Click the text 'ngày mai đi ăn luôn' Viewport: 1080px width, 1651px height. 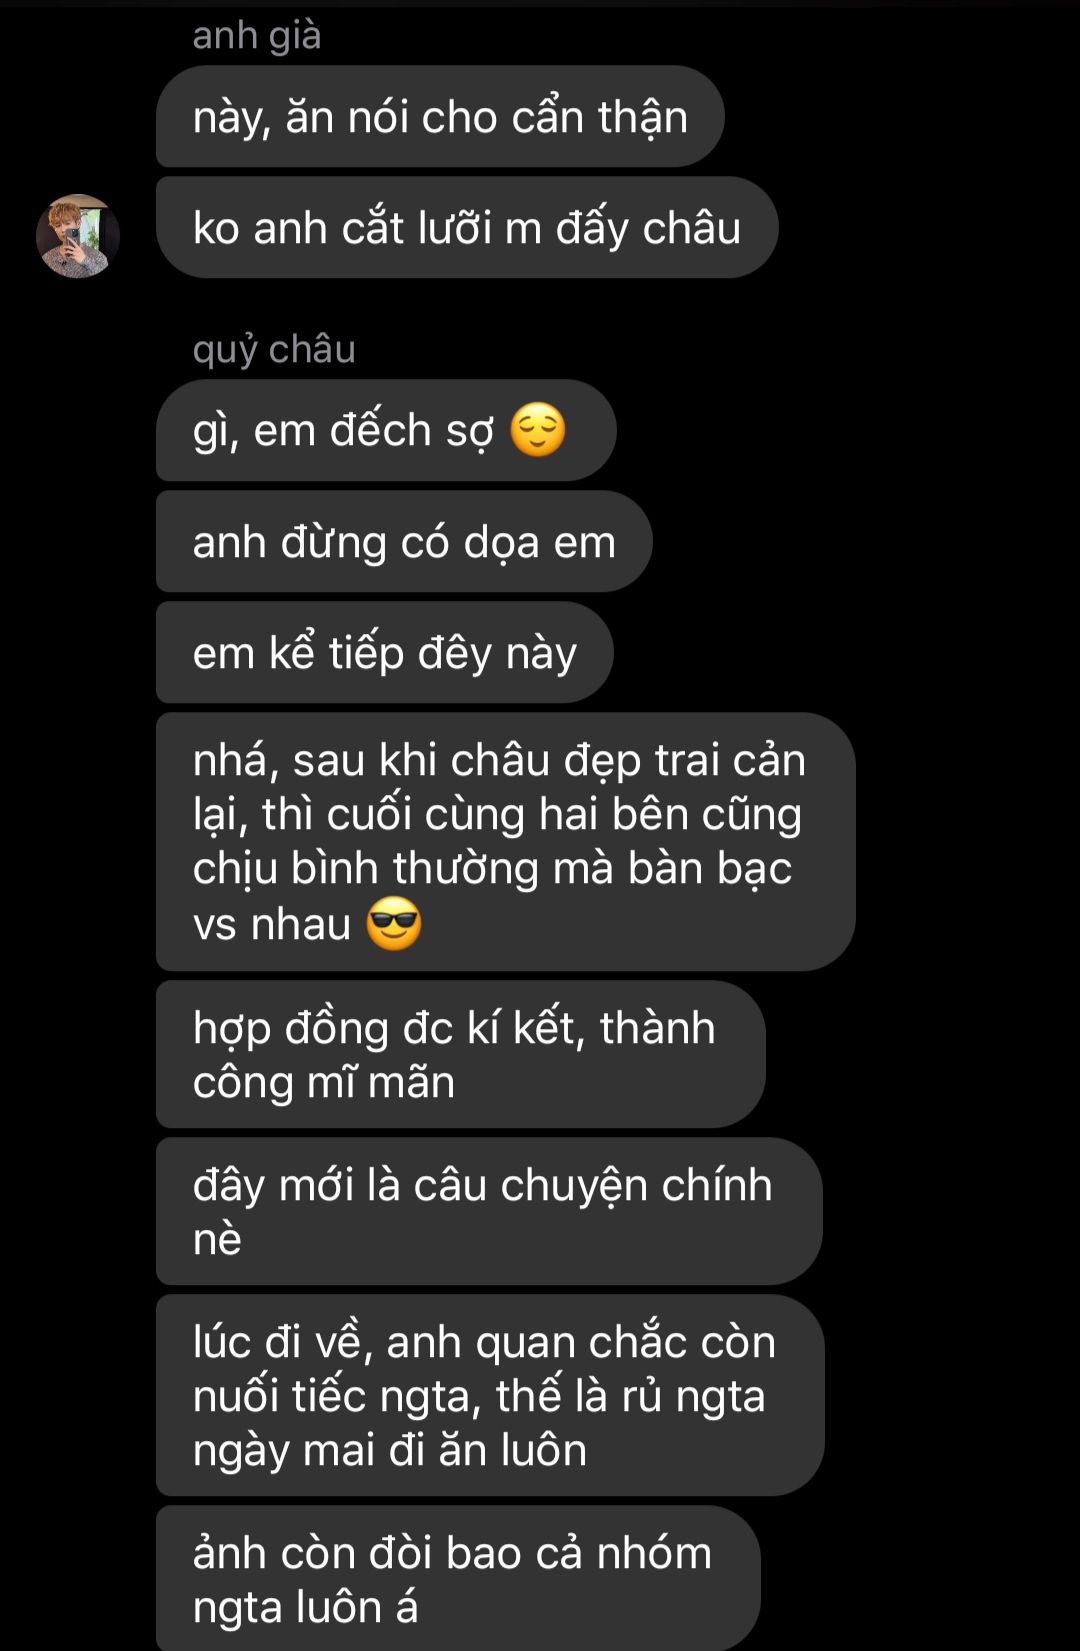tap(390, 1450)
